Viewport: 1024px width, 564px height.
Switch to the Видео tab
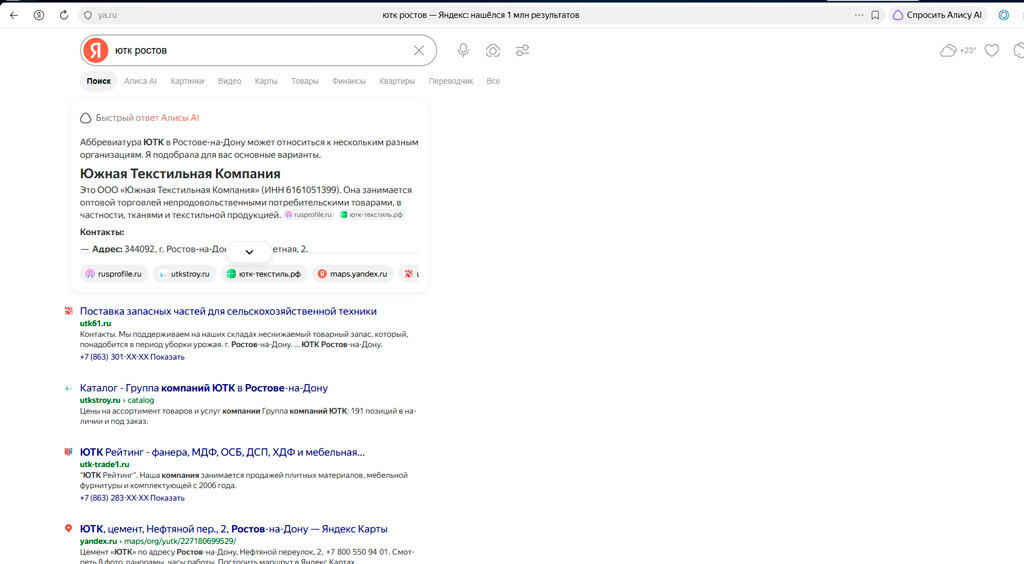coord(229,81)
